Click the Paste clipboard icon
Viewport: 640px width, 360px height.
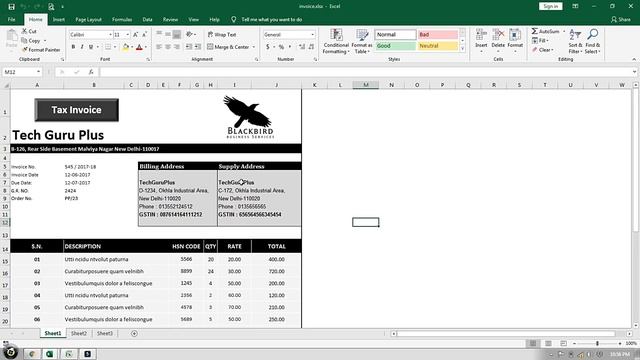[11, 39]
